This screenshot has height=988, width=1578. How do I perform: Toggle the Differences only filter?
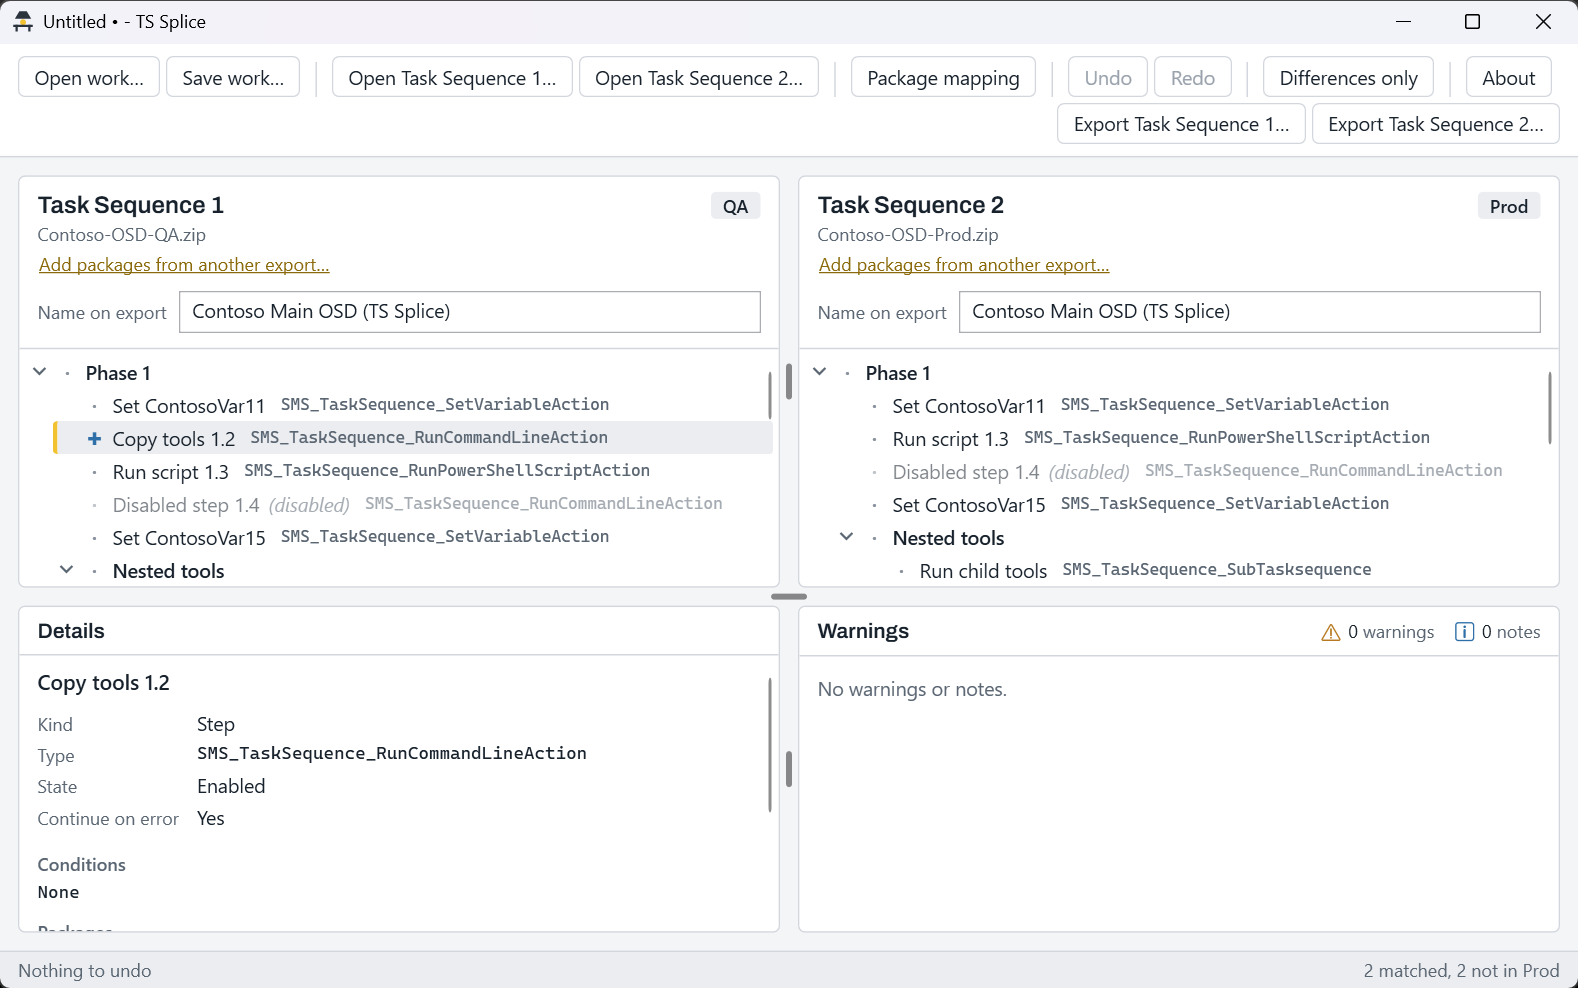point(1348,78)
